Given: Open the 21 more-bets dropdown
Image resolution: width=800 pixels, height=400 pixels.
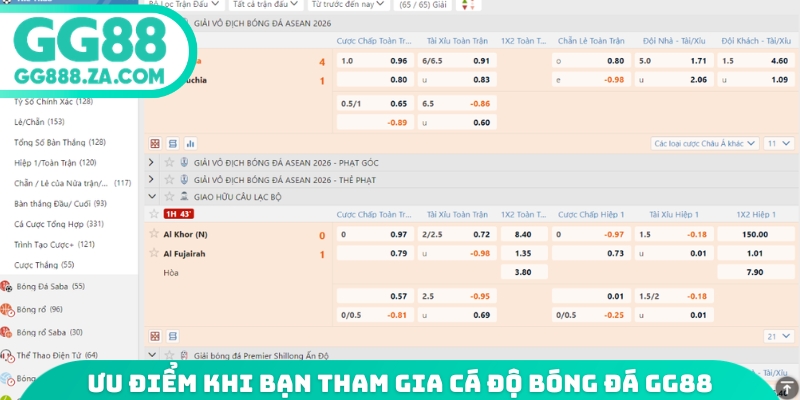Looking at the screenshot, I should [x=779, y=336].
